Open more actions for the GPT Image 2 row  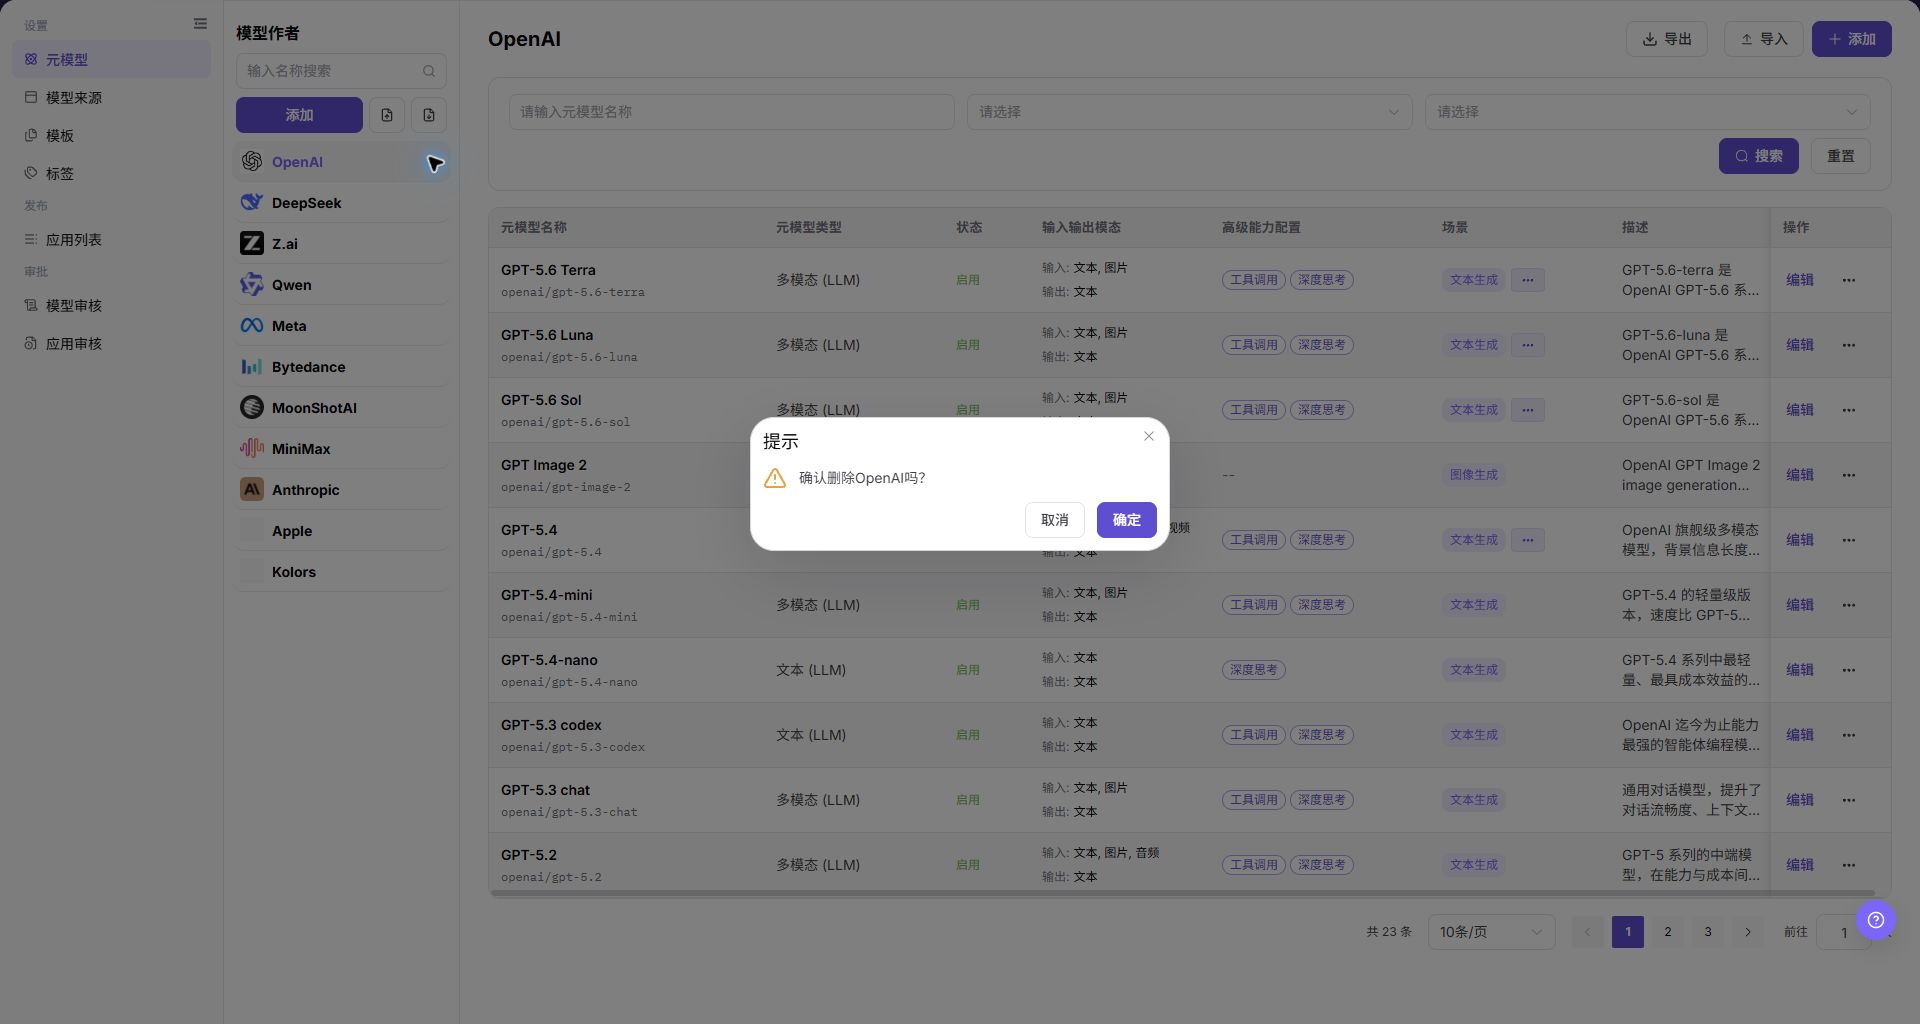(x=1849, y=475)
